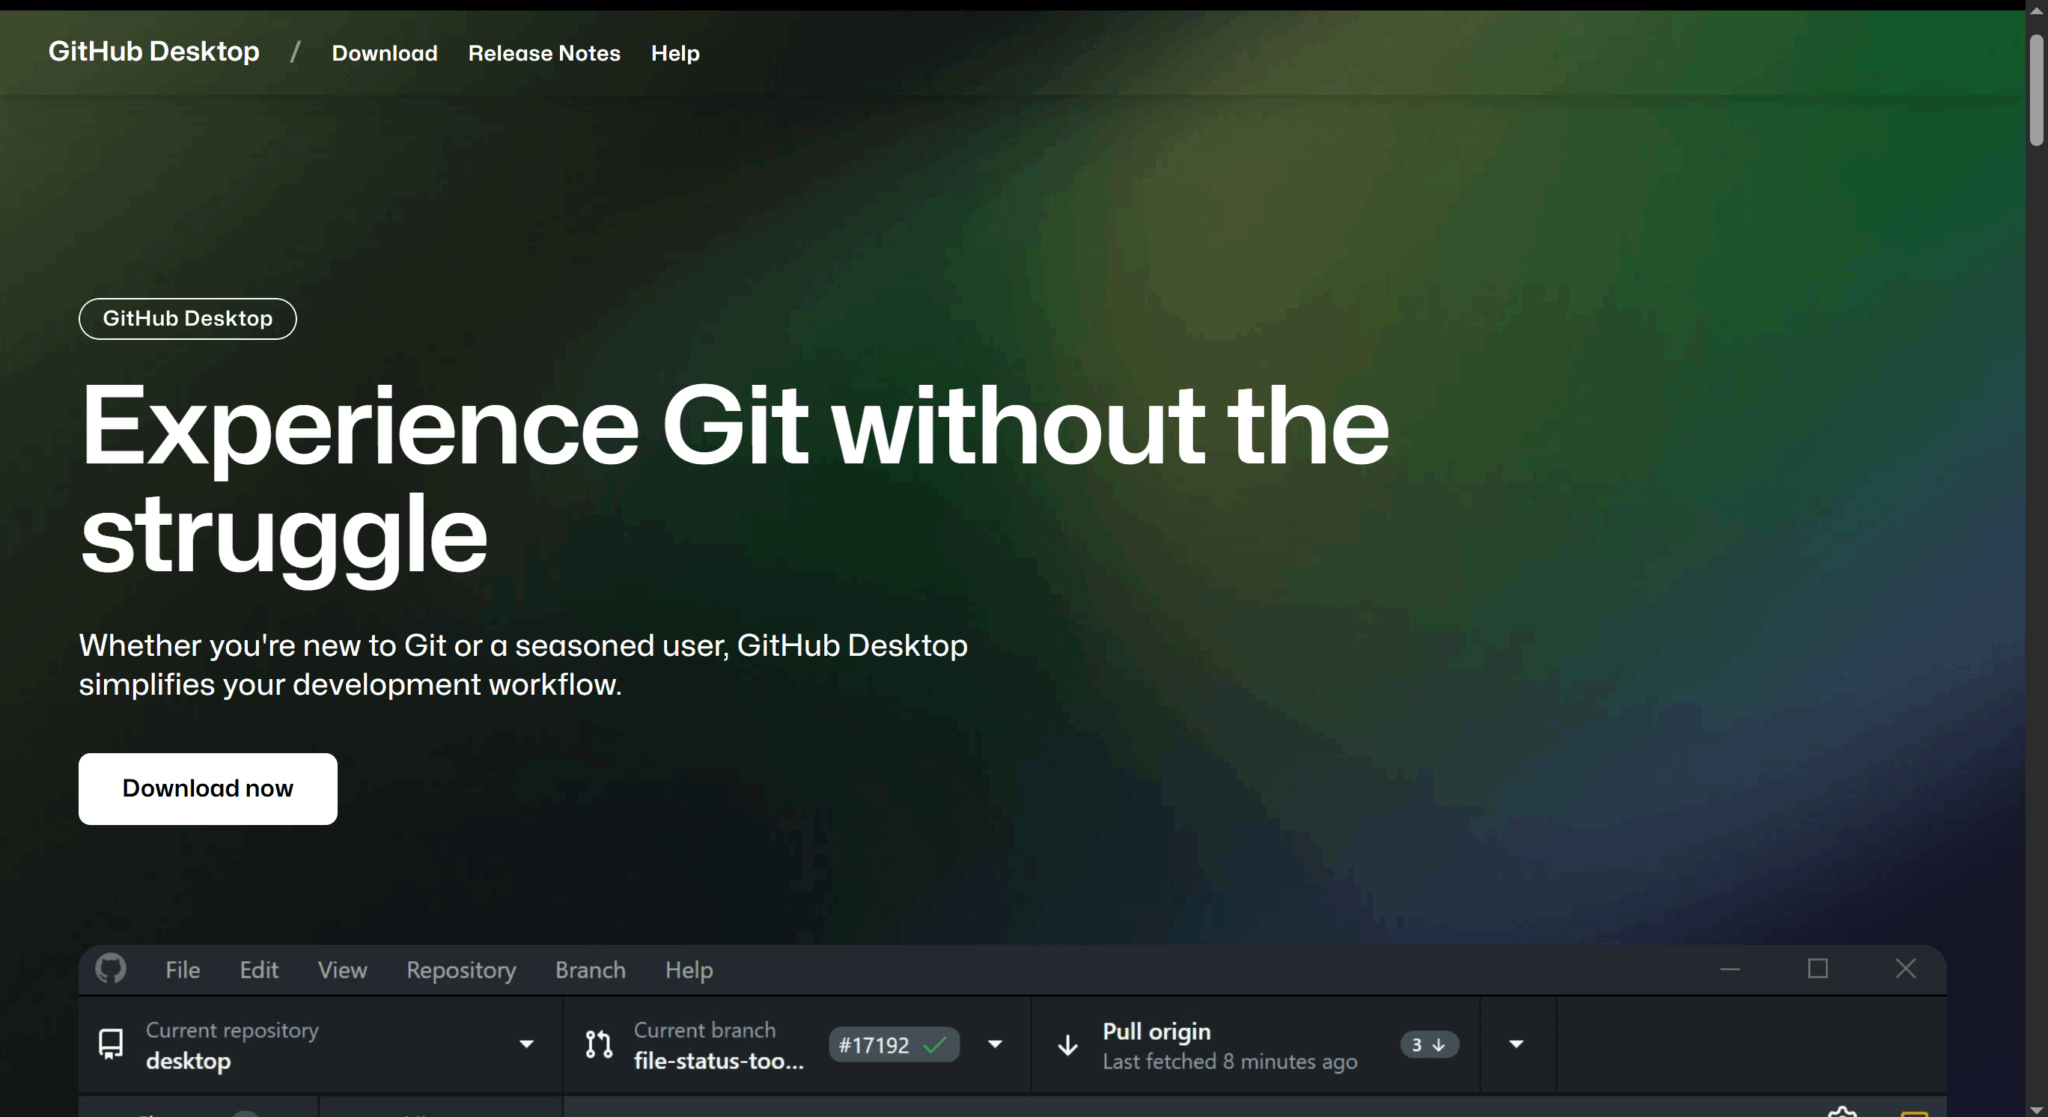This screenshot has height=1117, width=2048.
Task: Click the browser scrollbar down arrow
Action: pyautogui.click(x=2036, y=1110)
